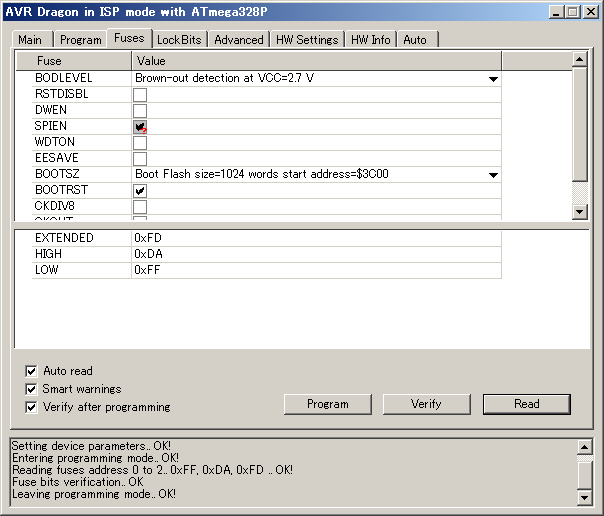Click the fuse list scrollbar thumb
Screen dimensions: 604x516
click(x=580, y=124)
